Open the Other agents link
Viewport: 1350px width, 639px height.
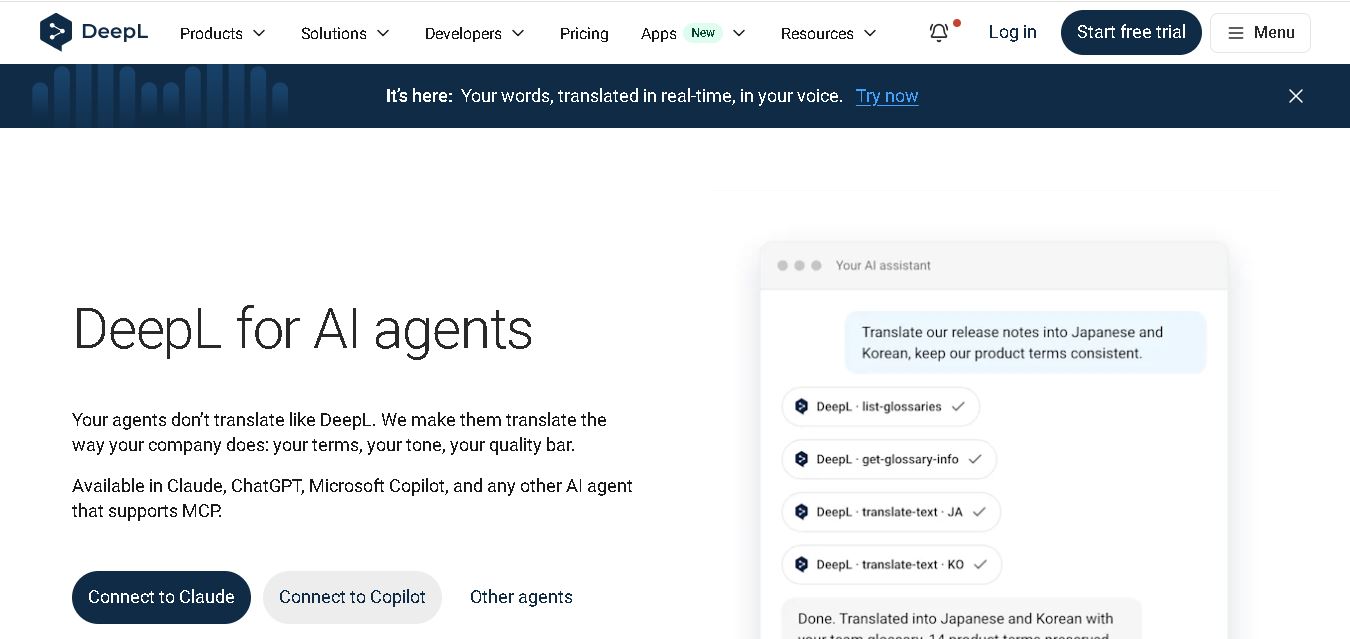pos(521,597)
